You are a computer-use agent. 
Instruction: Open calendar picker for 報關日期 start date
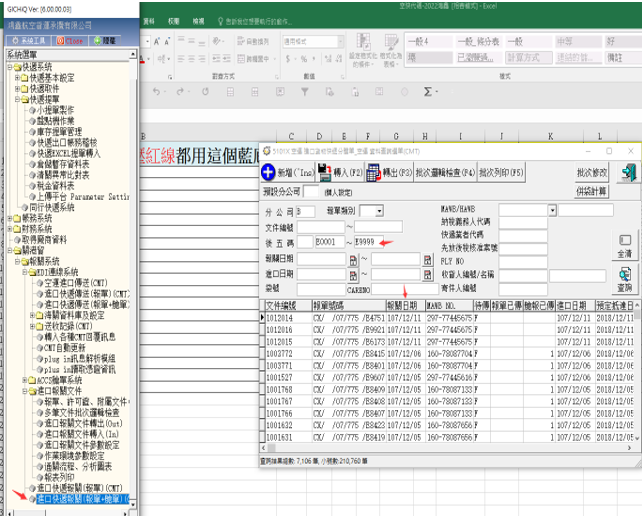click(x=353, y=258)
